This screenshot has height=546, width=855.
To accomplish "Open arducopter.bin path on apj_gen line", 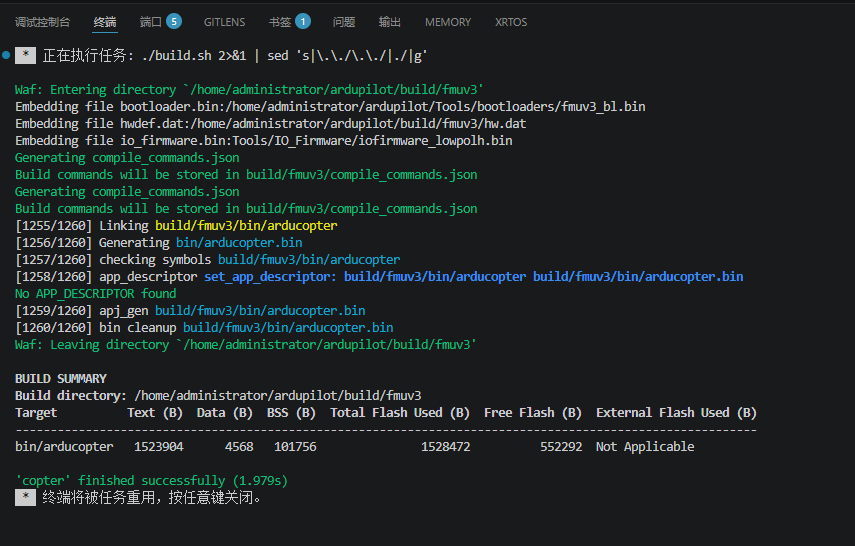I will [x=260, y=310].
